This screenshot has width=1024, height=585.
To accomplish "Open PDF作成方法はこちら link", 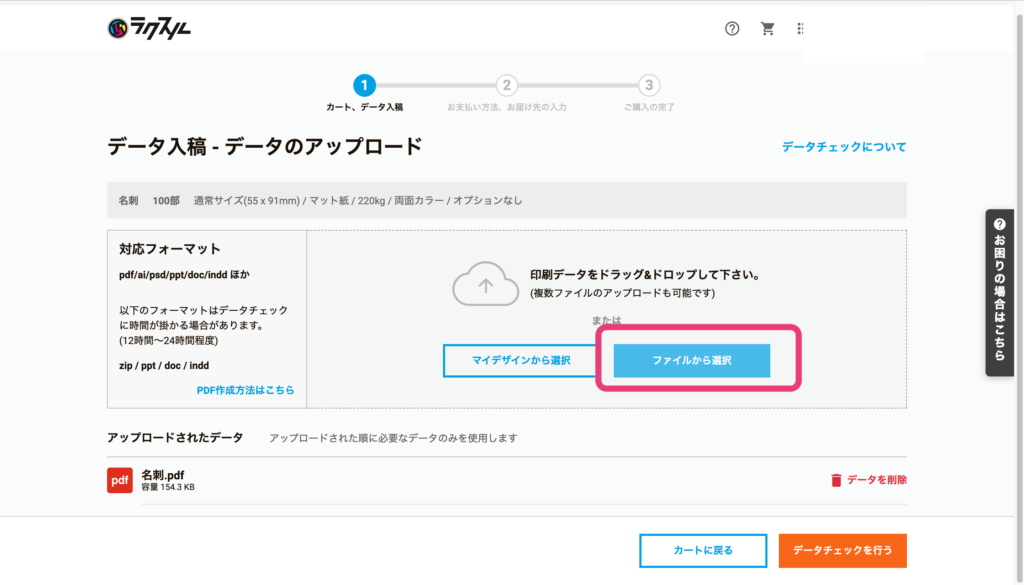I will (x=246, y=390).
